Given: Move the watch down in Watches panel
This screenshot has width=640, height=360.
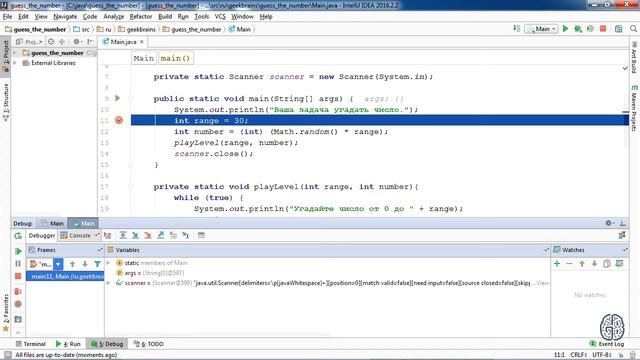Looking at the screenshot, I should coord(595,264).
